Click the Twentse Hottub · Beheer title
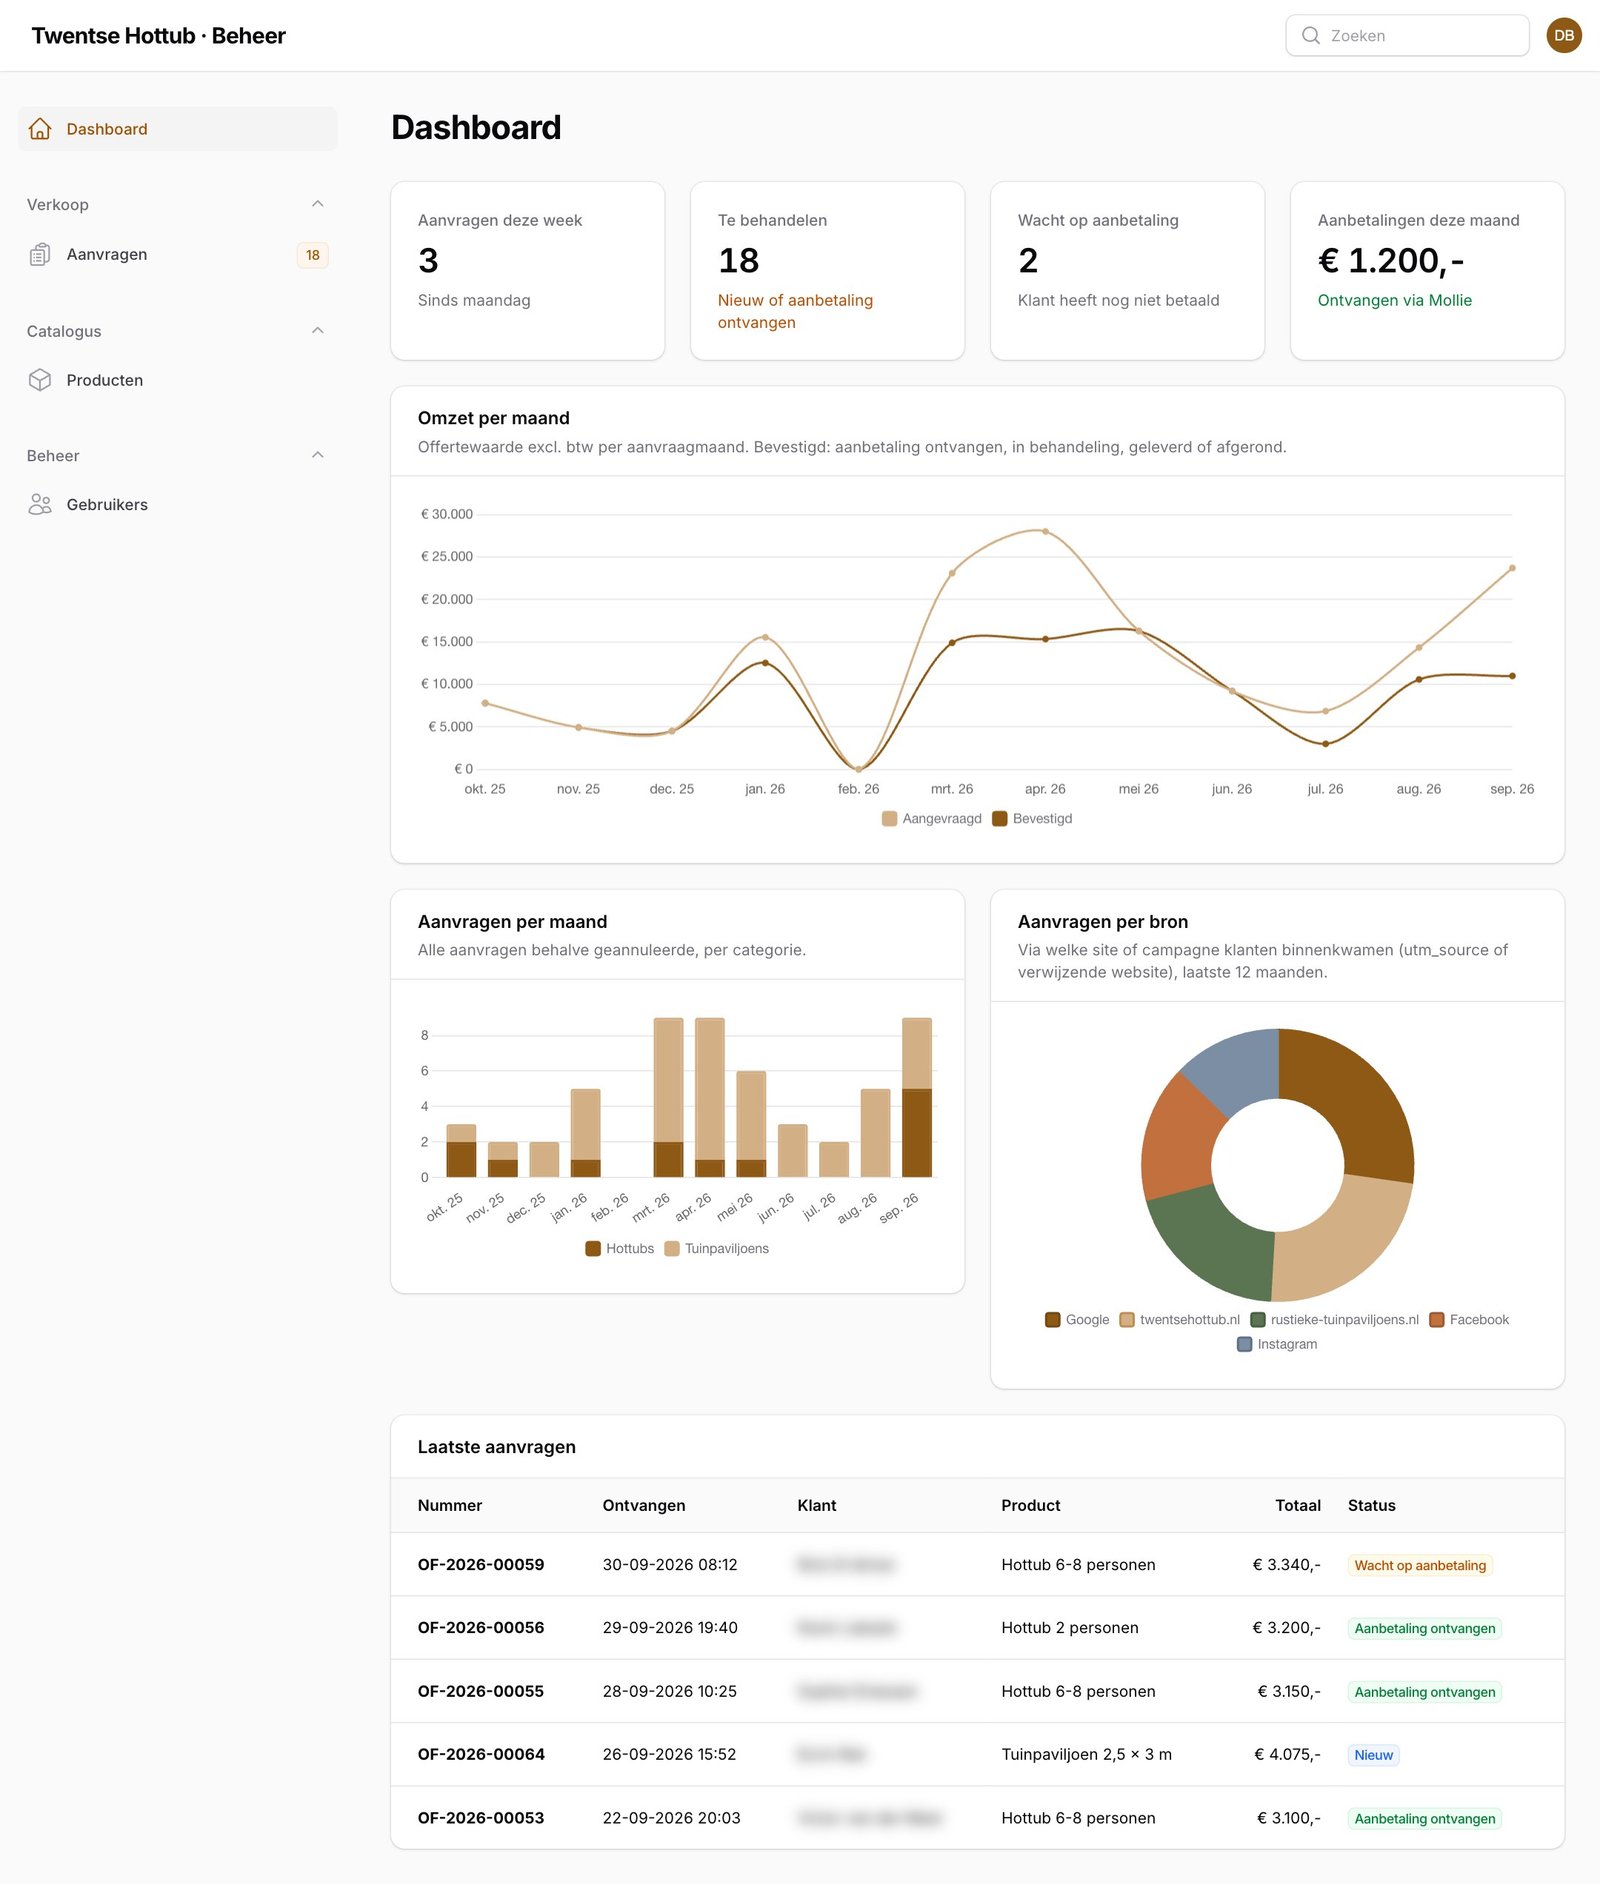This screenshot has height=1884, width=1600. [158, 36]
